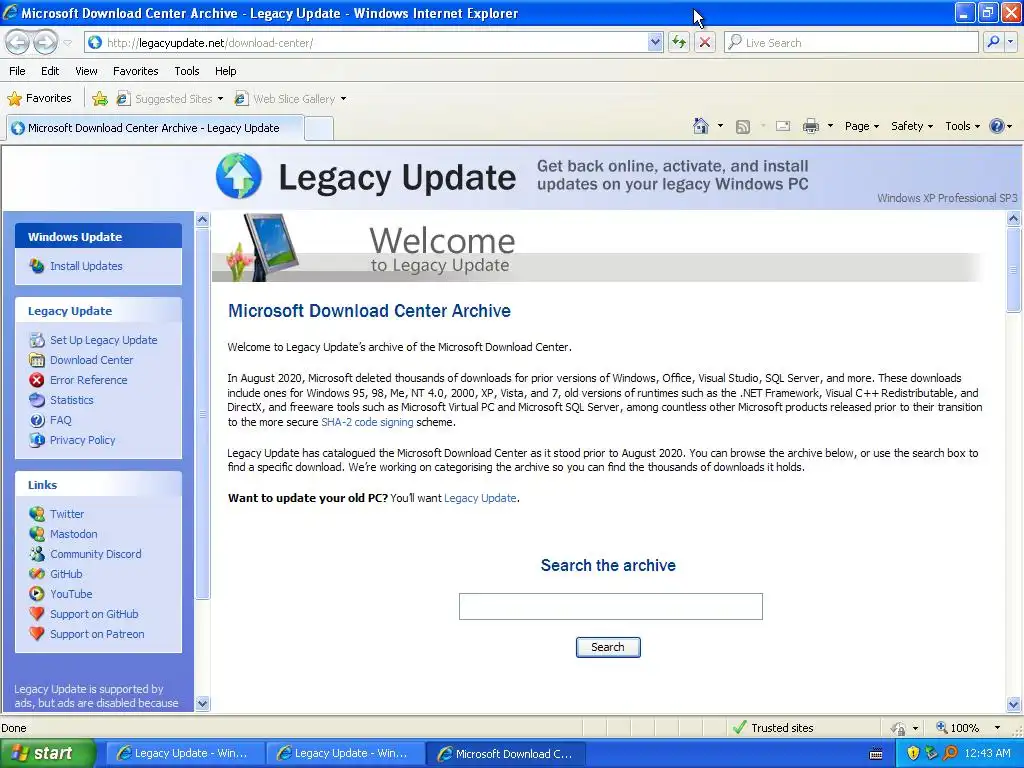The image size is (1024, 768).
Task: Click the YouTube media icon
Action: [x=37, y=594]
